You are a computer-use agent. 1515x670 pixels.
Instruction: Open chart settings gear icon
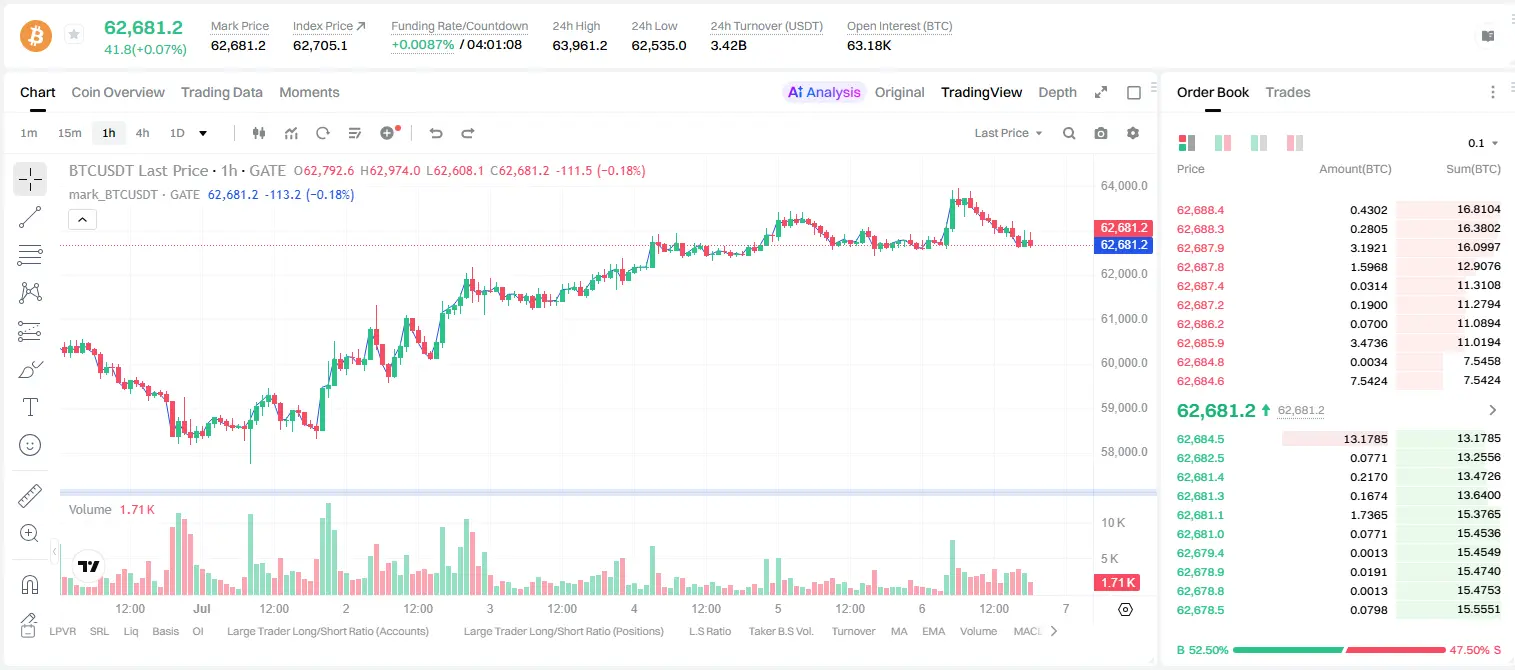click(1133, 133)
